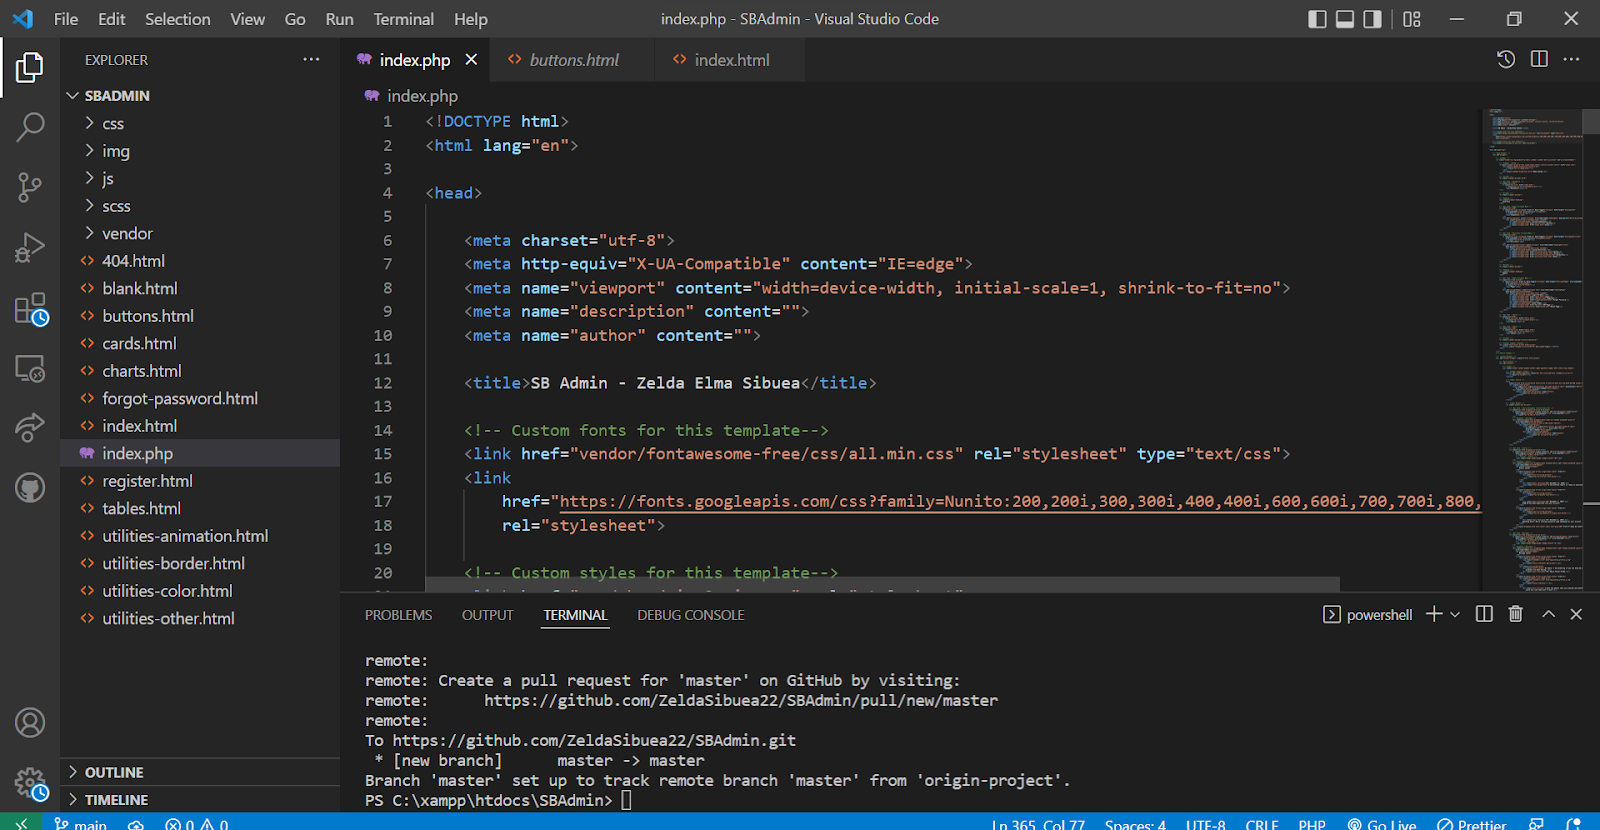Expand the css folder
1600x830 pixels.
(x=200, y=123)
